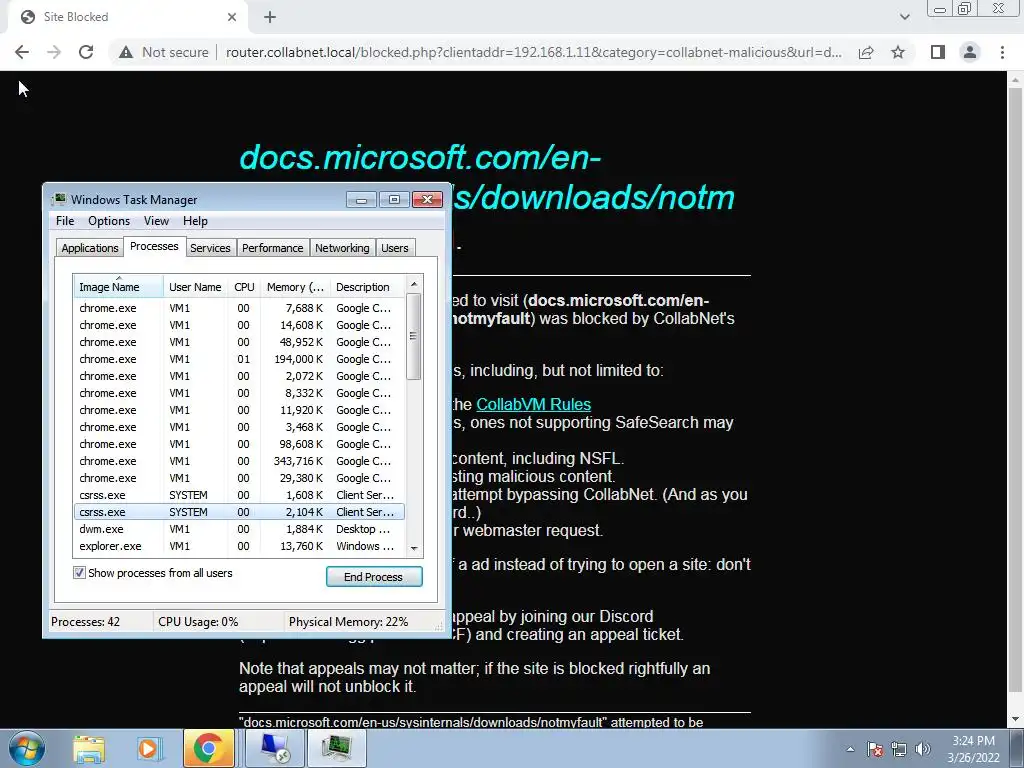Expand Chrome tab search chevron
The height and width of the screenshot is (768, 1024).
pyautogui.click(x=904, y=17)
